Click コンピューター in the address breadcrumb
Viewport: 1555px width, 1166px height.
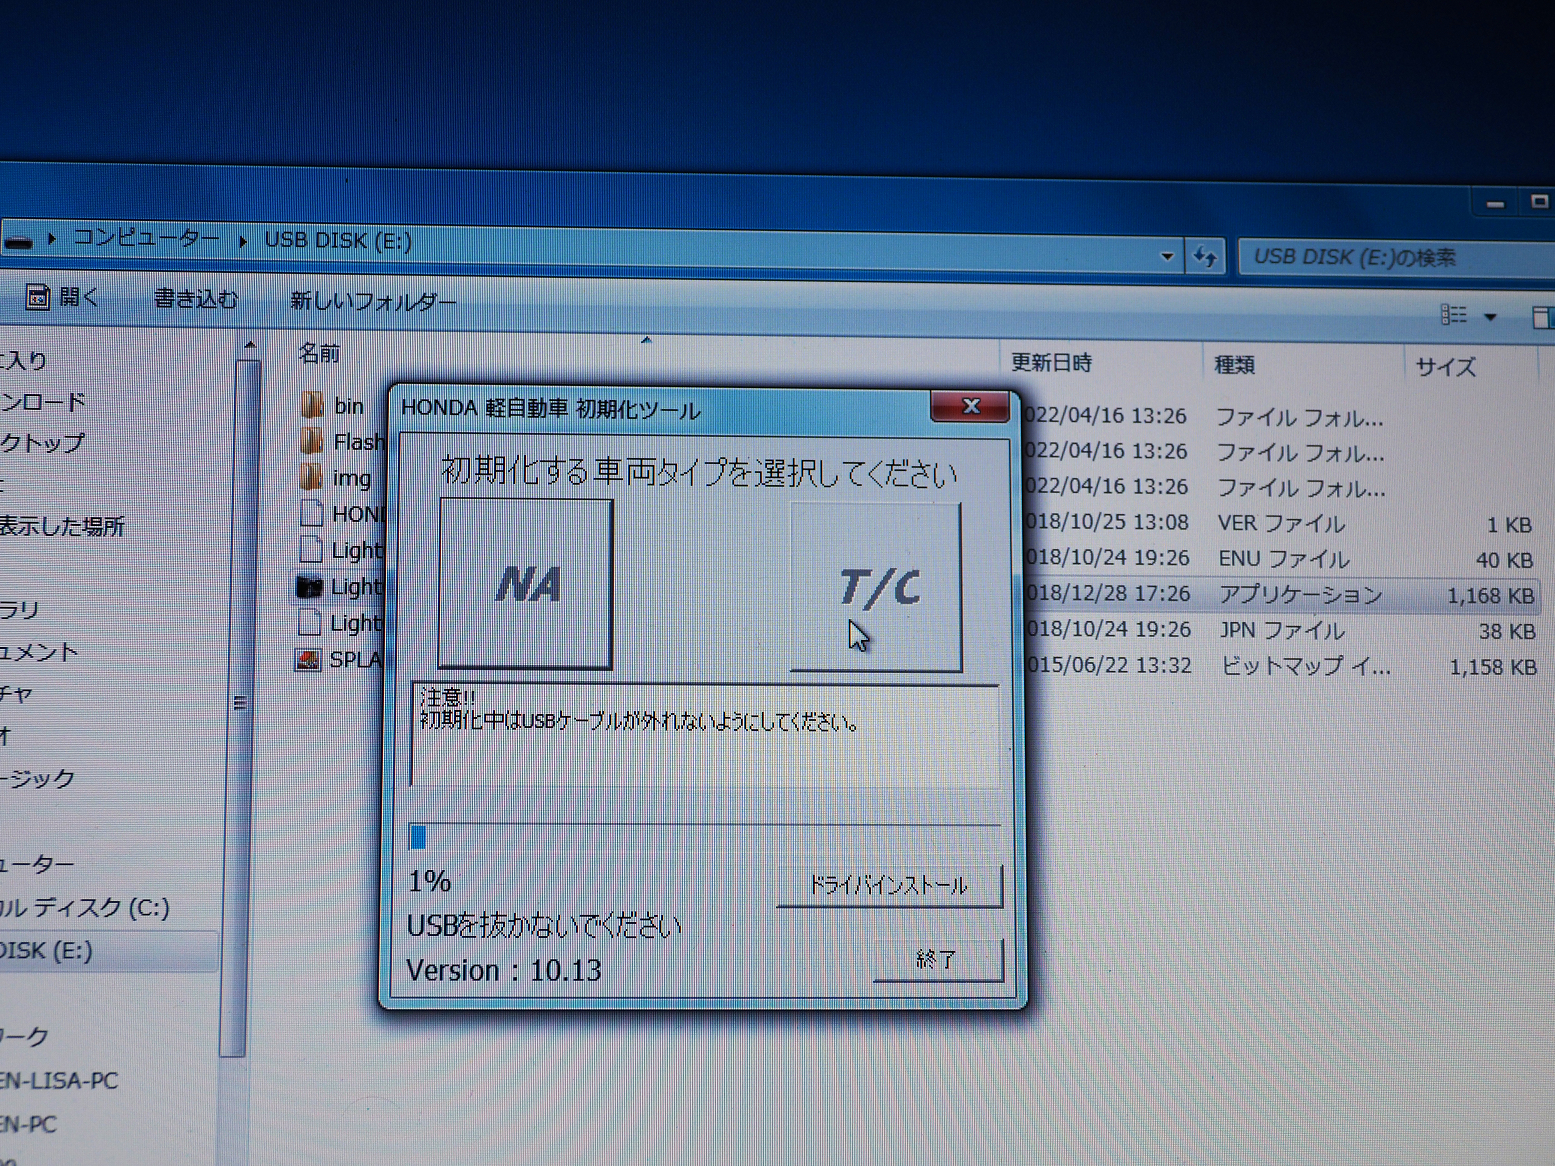146,238
